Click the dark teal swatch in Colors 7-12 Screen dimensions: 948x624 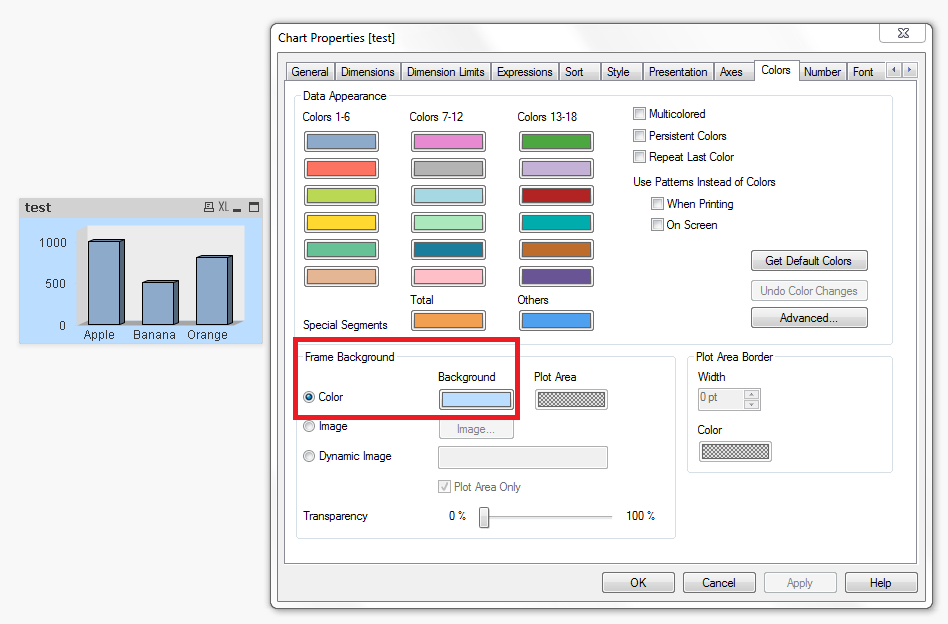coord(449,249)
